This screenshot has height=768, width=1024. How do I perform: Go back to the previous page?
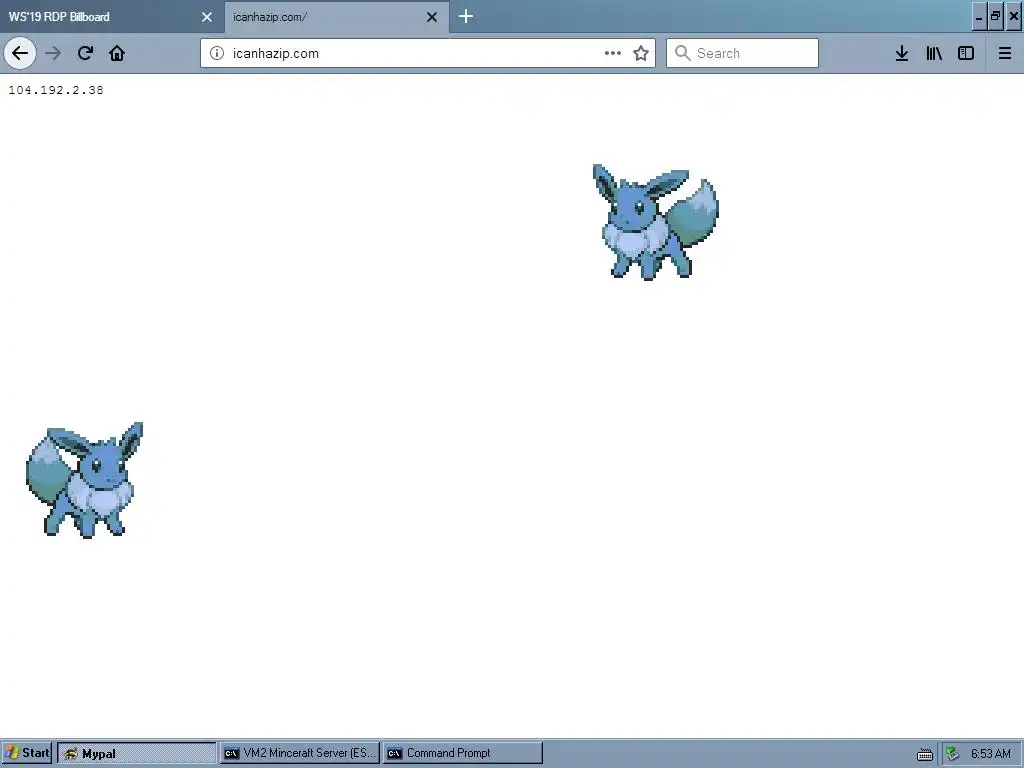point(20,53)
